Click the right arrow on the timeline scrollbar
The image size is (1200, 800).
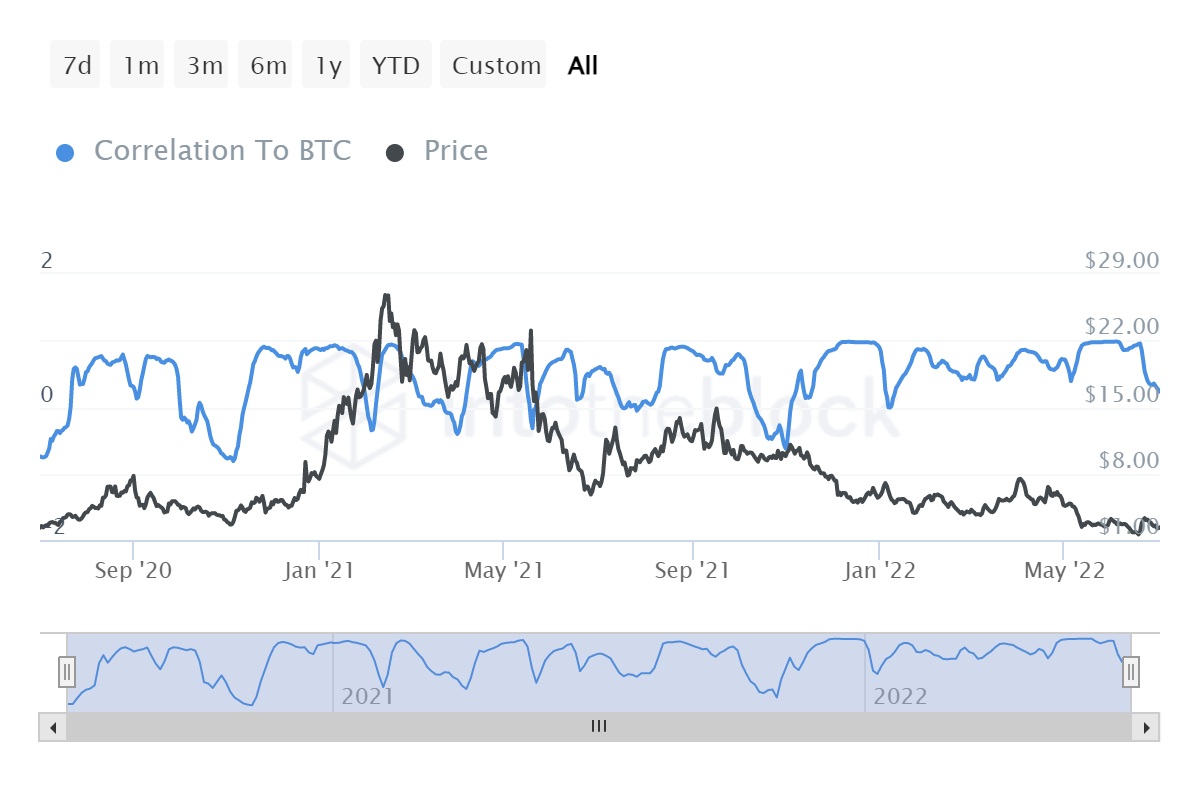(x=1145, y=727)
